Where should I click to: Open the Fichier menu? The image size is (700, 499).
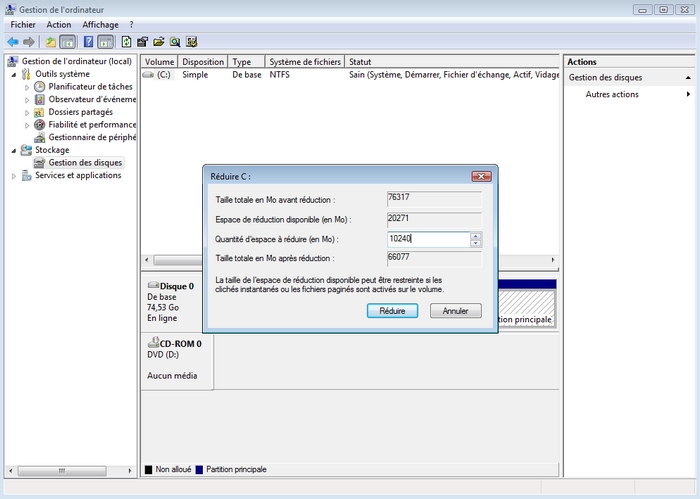click(x=23, y=24)
